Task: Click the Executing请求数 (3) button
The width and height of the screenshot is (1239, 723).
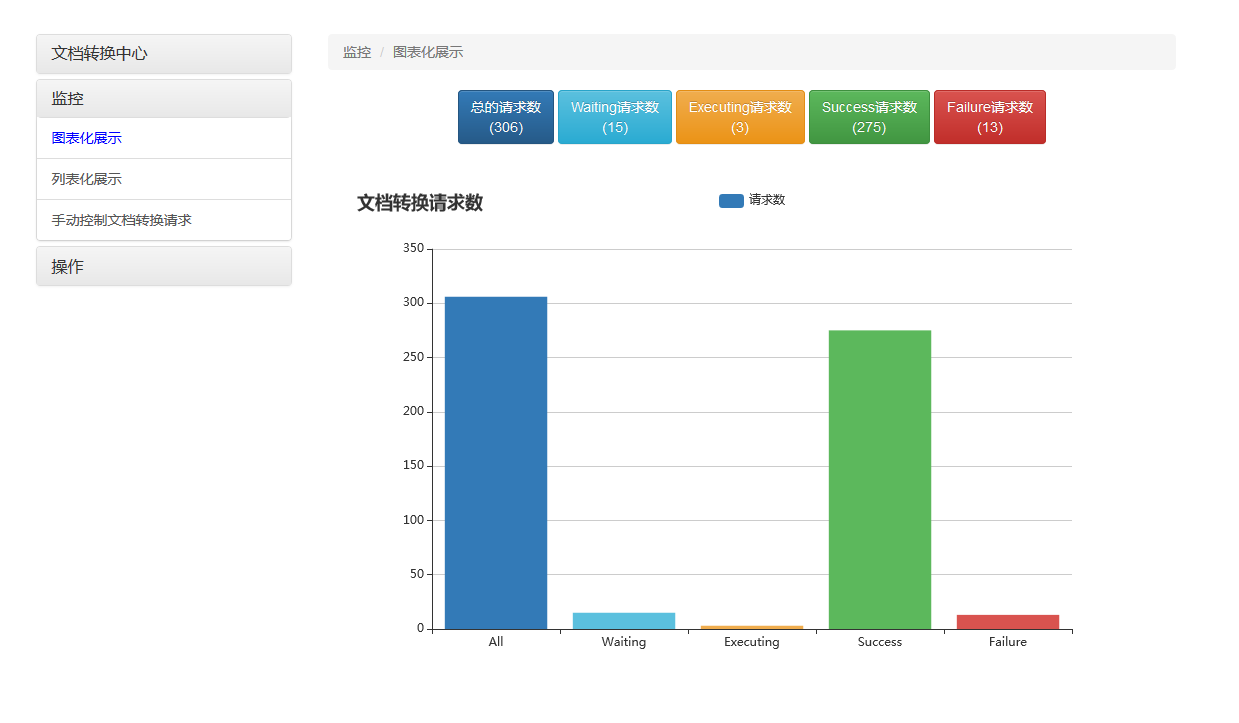Action: click(x=740, y=117)
